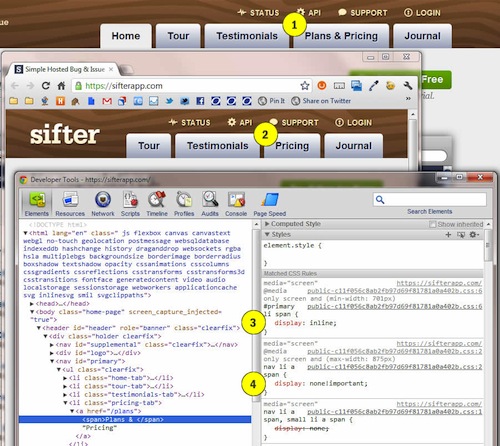
Task: Open the Audits panel
Action: point(210,204)
